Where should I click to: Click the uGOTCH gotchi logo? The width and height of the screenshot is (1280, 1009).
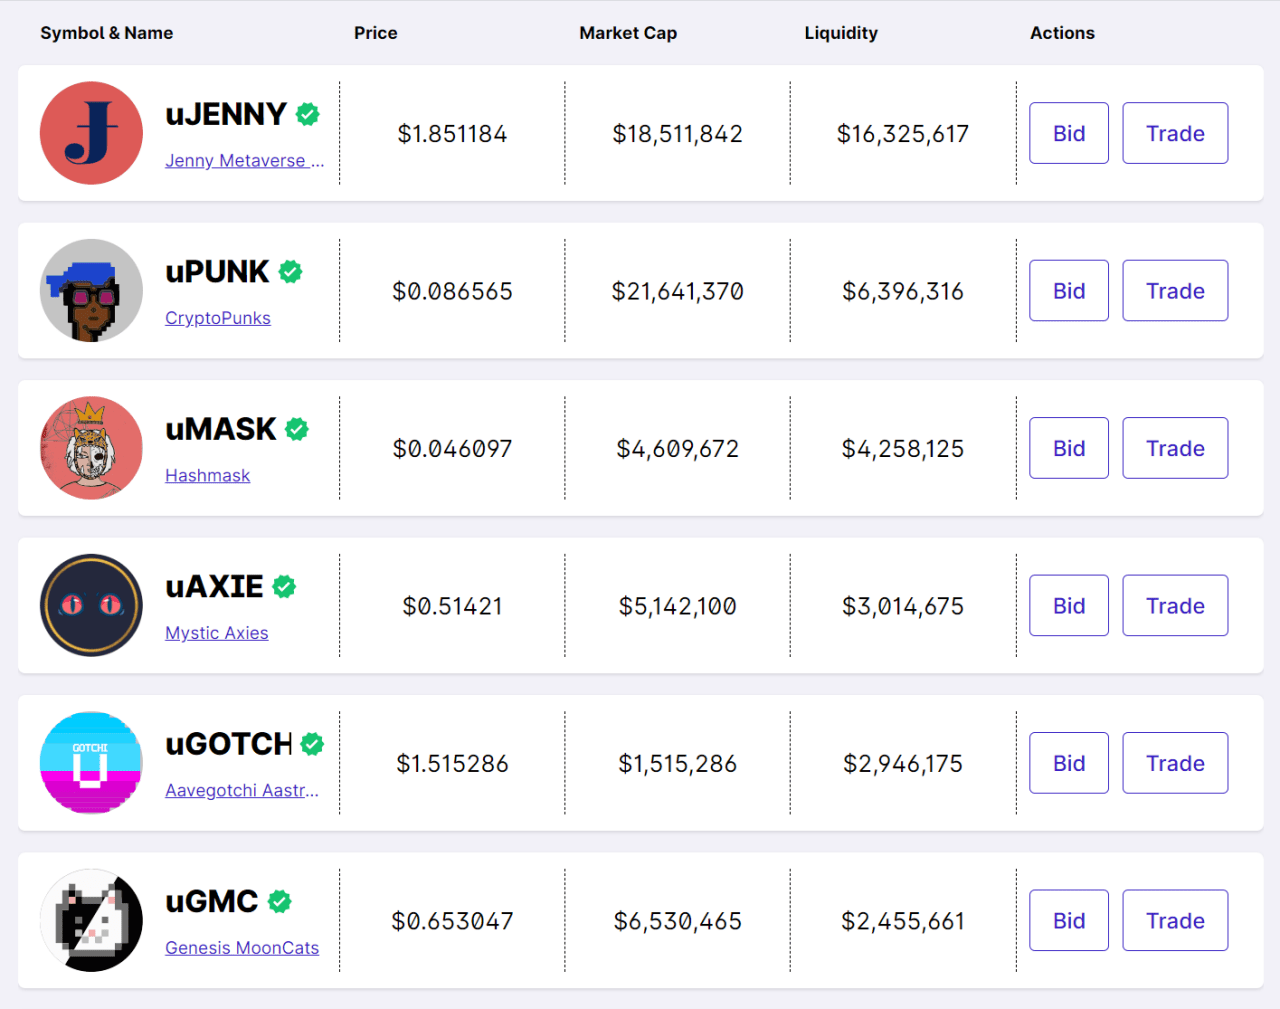point(91,763)
